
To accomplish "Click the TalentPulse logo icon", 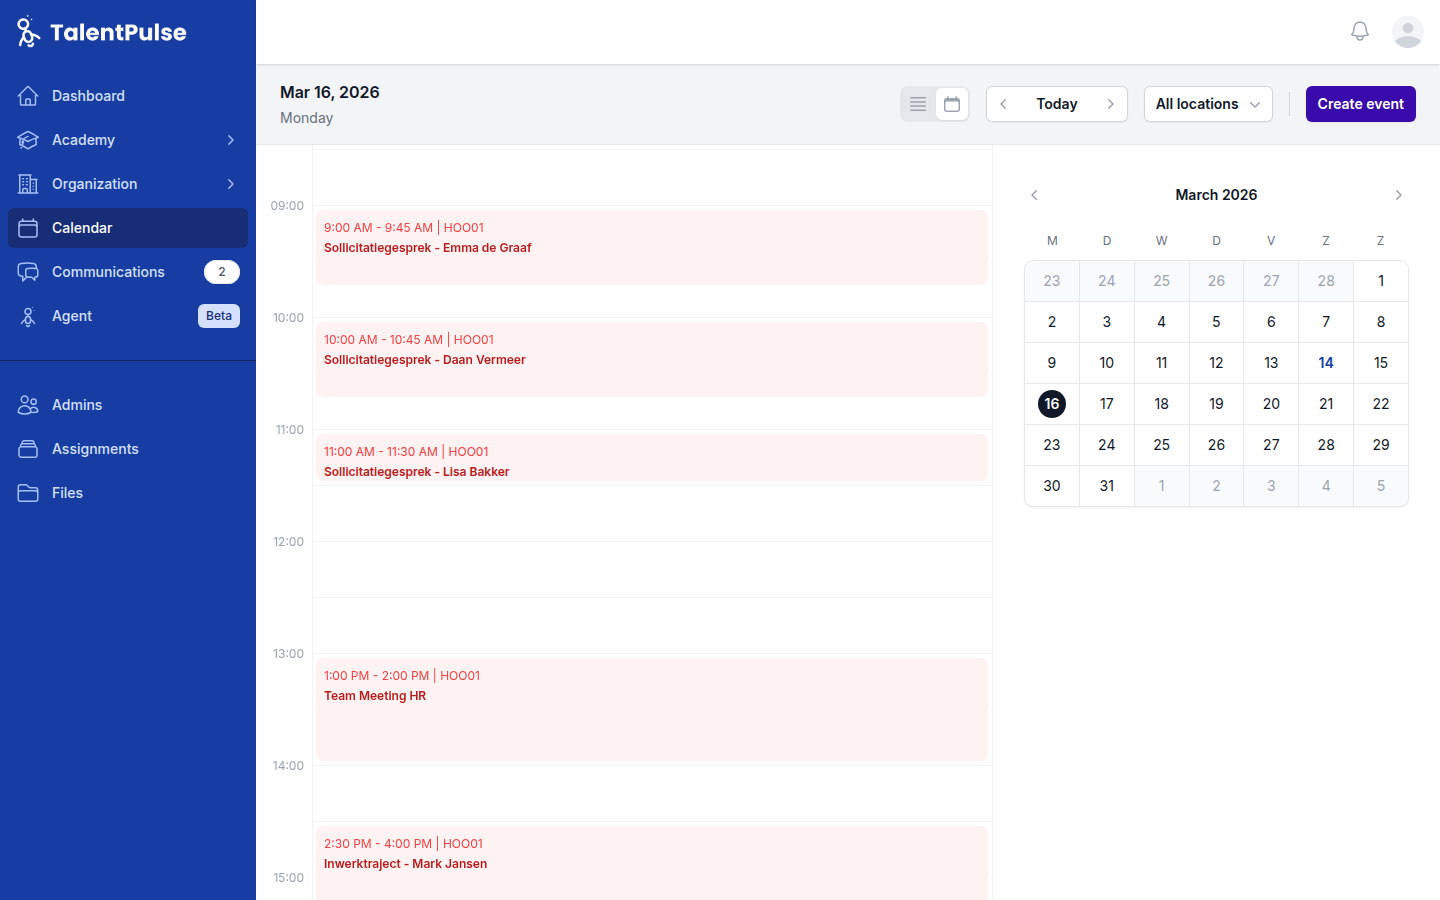I will [x=27, y=31].
